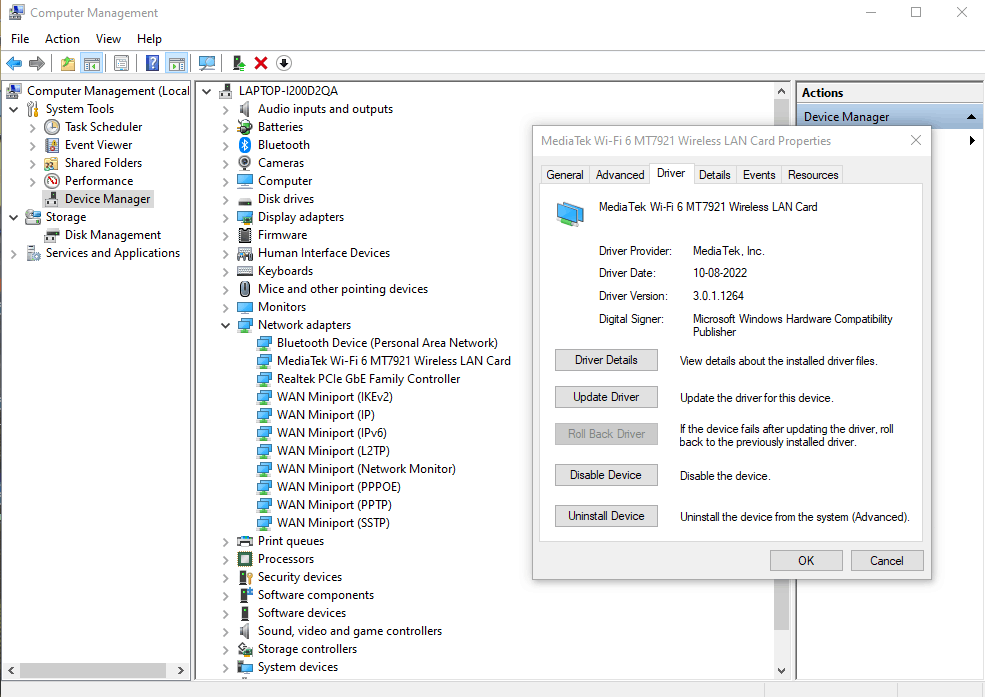This screenshot has height=697, width=985.
Task: Click the Event Viewer icon
Action: pos(52,145)
